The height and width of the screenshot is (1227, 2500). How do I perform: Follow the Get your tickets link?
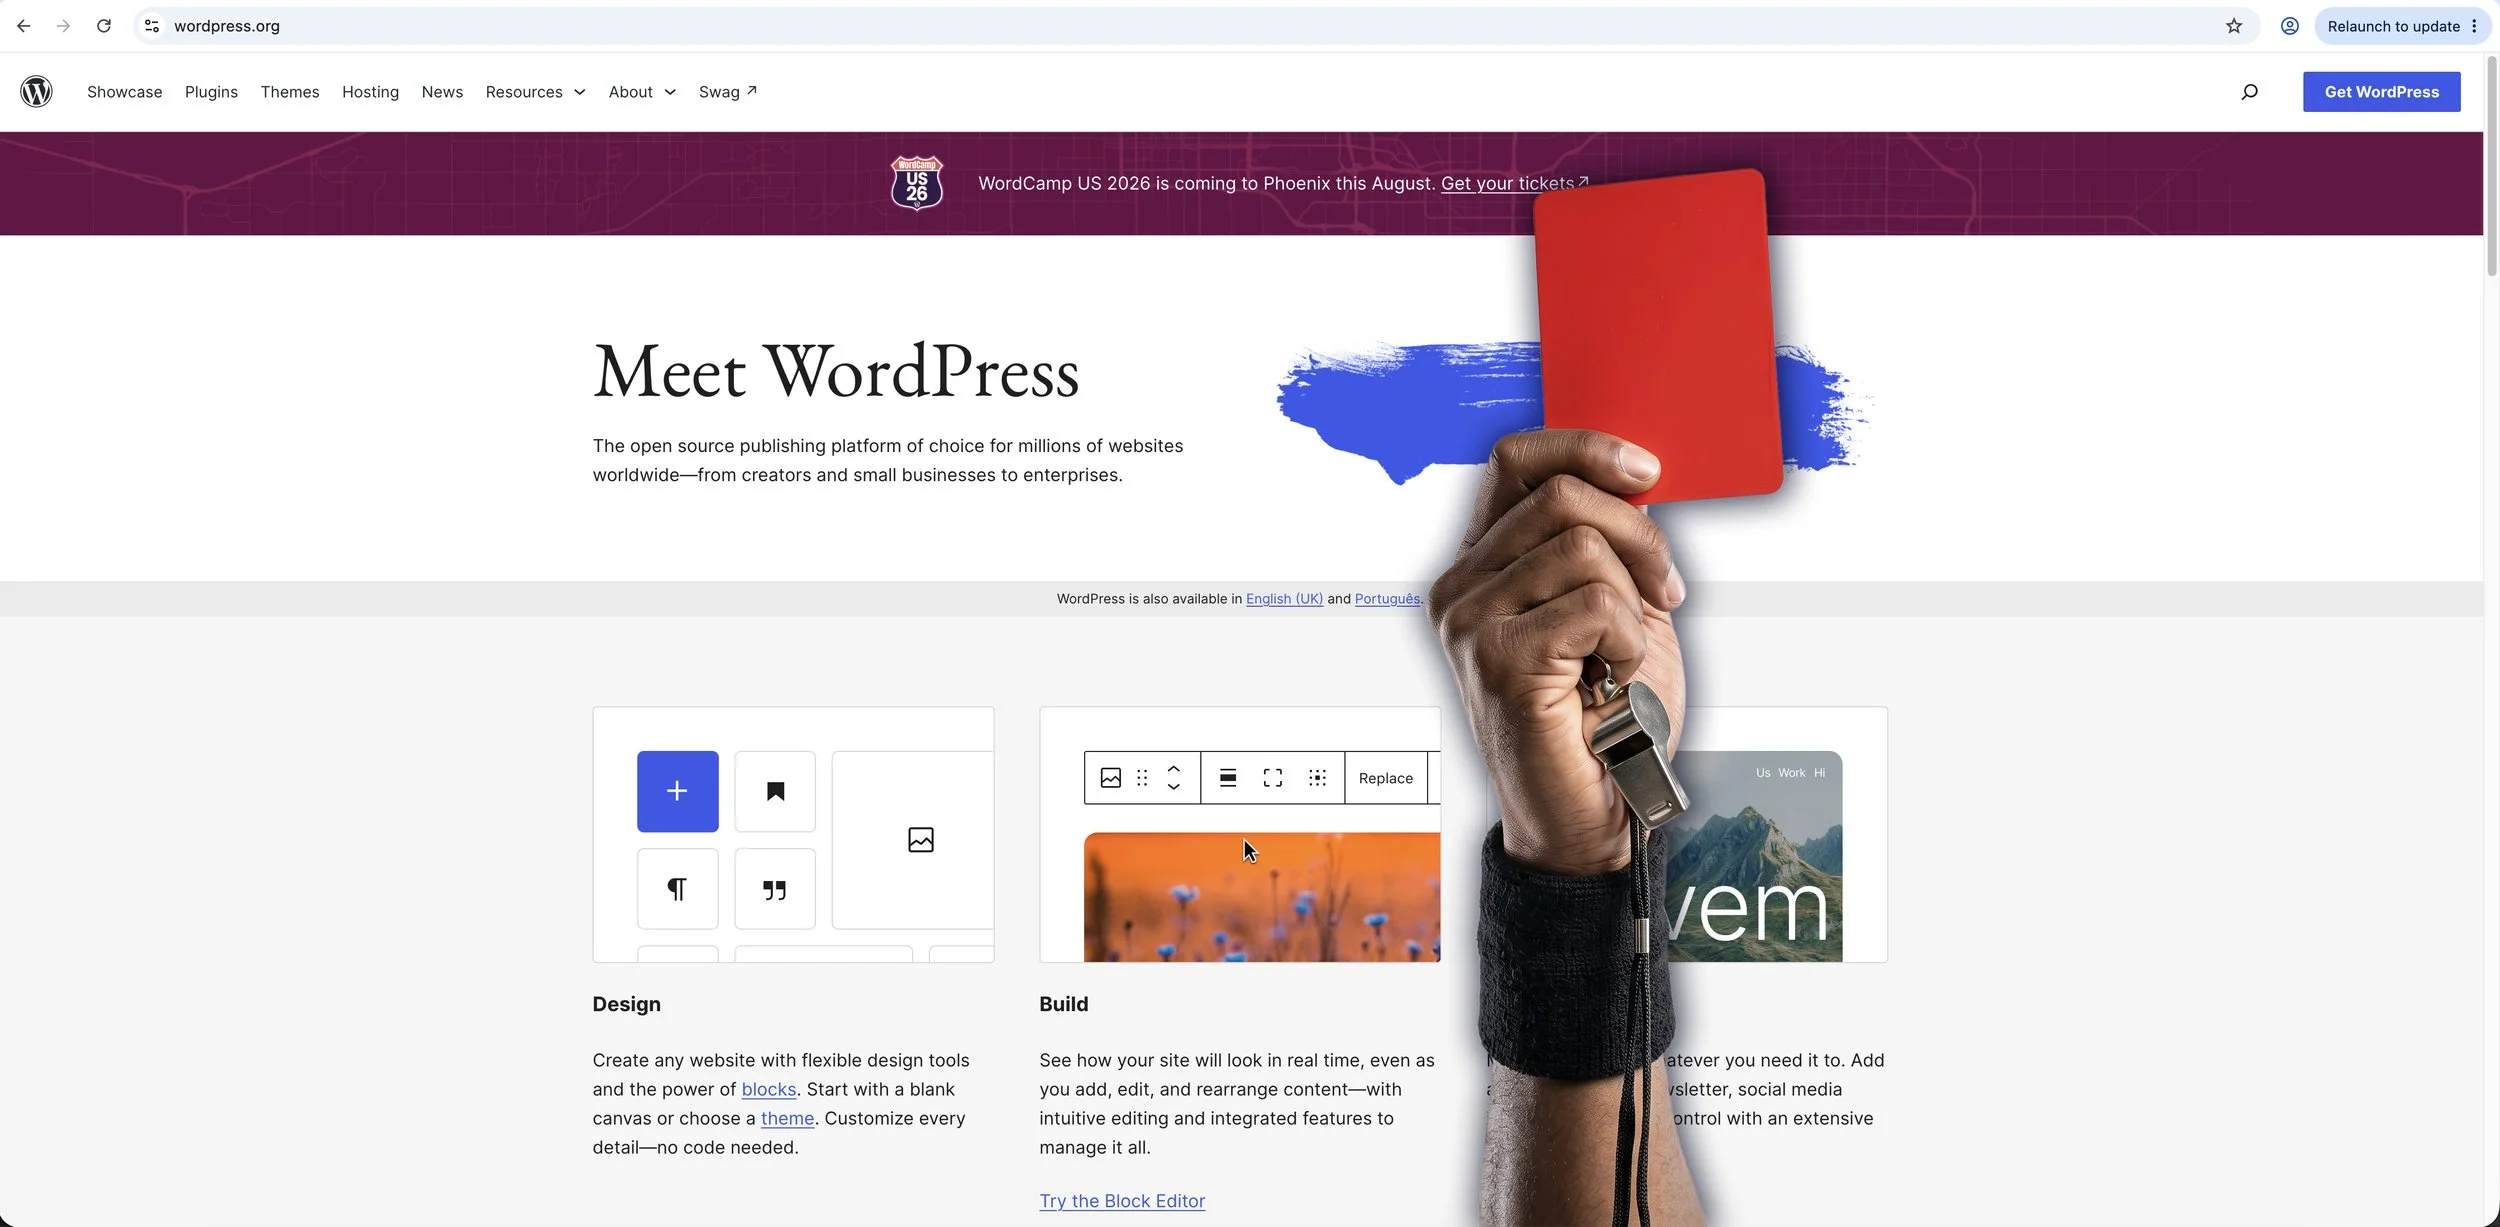pos(1514,184)
